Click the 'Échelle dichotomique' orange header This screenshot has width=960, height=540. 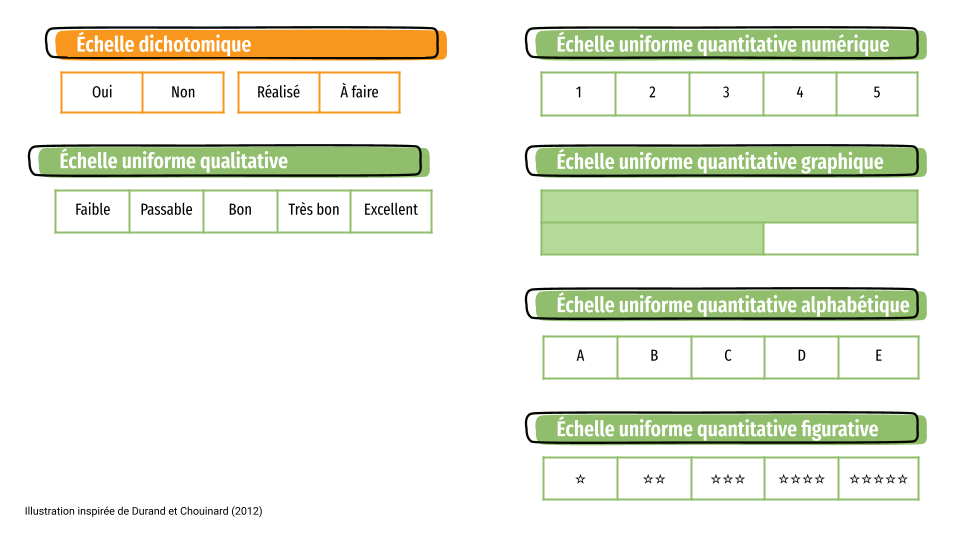tap(246, 44)
